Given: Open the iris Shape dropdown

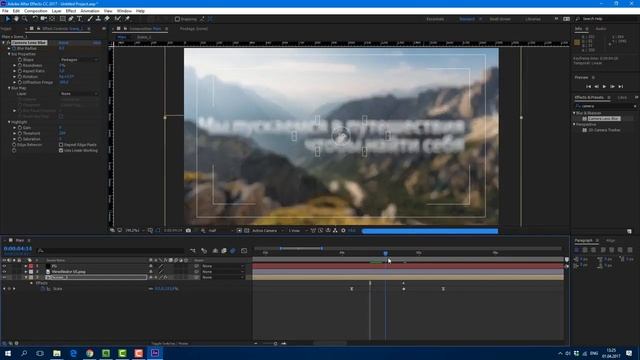Looking at the screenshot, I should [x=79, y=60].
